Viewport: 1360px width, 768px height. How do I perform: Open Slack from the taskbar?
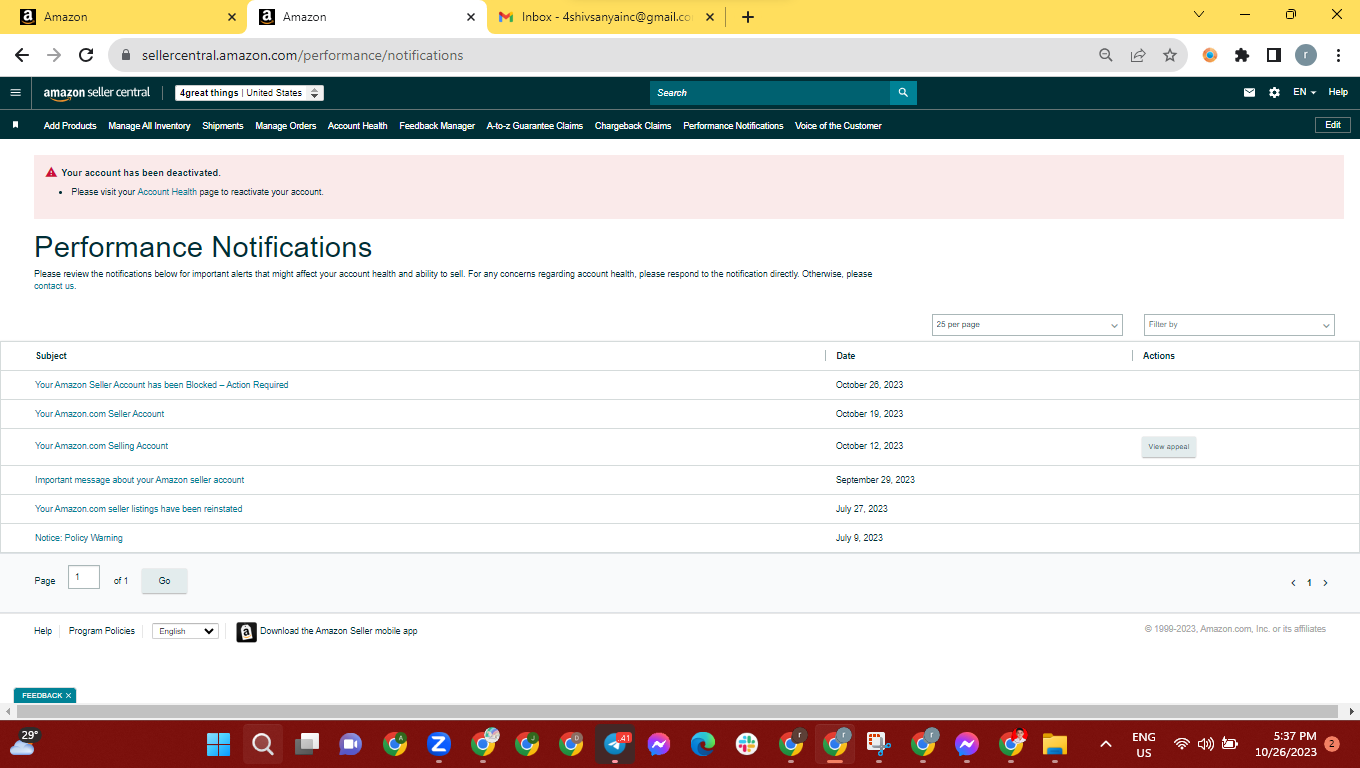(x=747, y=744)
